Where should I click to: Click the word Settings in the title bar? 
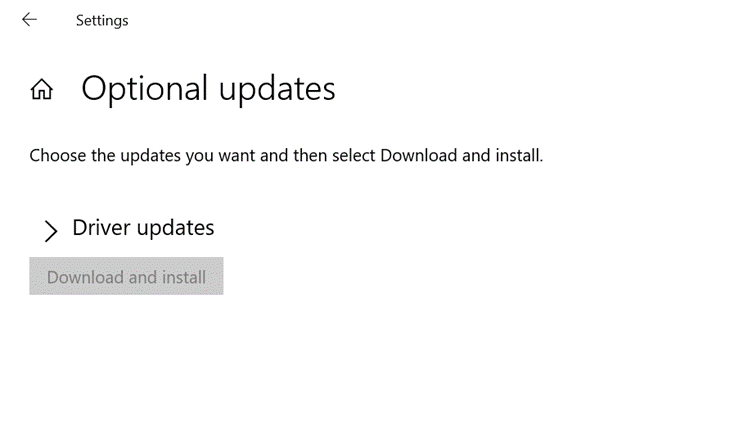pos(102,20)
